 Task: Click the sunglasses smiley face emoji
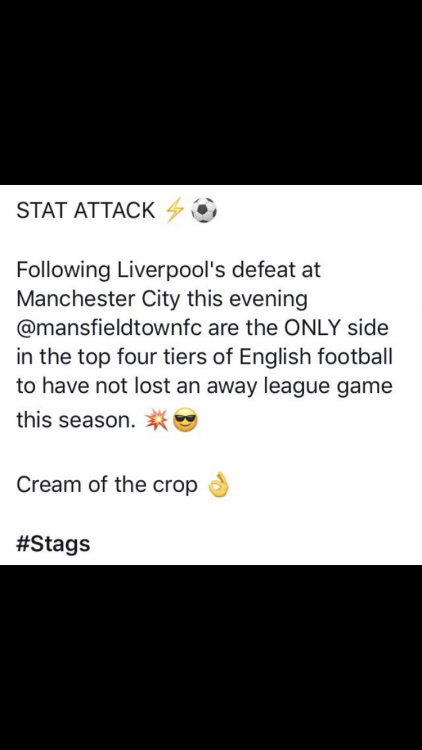[185, 421]
